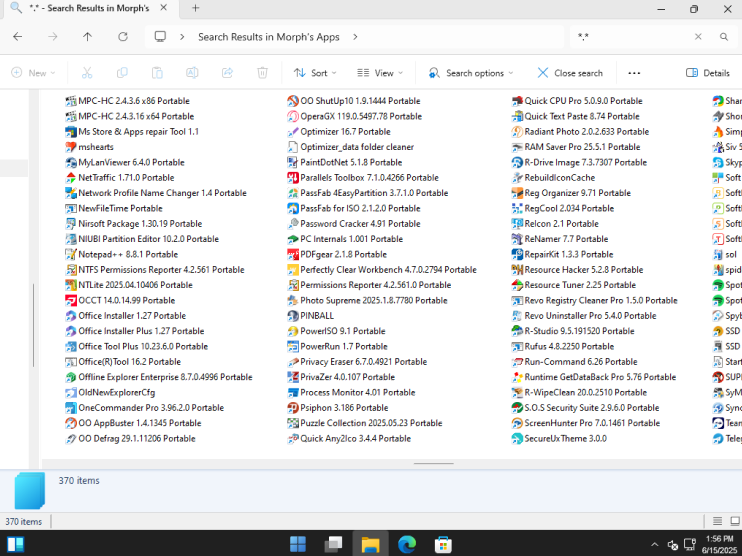The image size is (742, 556).
Task: Select RegCool 2.034 Portable
Action: click(x=563, y=208)
